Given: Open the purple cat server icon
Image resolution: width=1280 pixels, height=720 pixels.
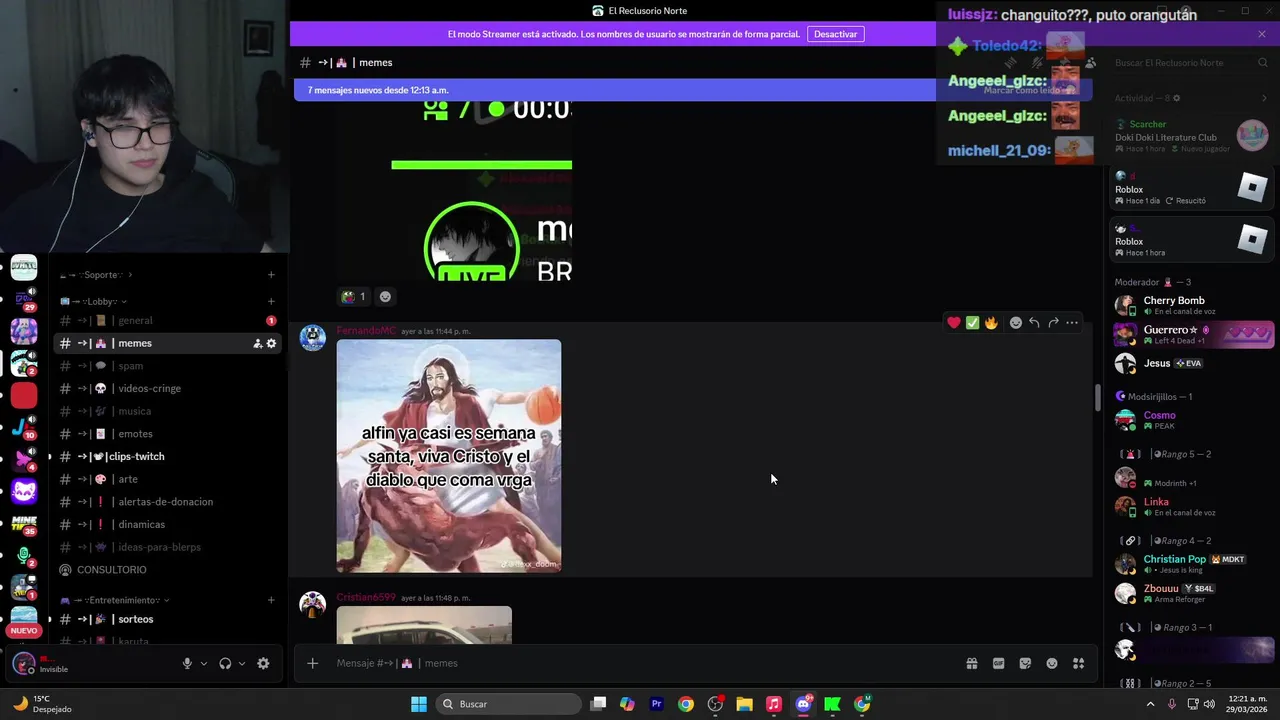Looking at the screenshot, I should [24, 491].
